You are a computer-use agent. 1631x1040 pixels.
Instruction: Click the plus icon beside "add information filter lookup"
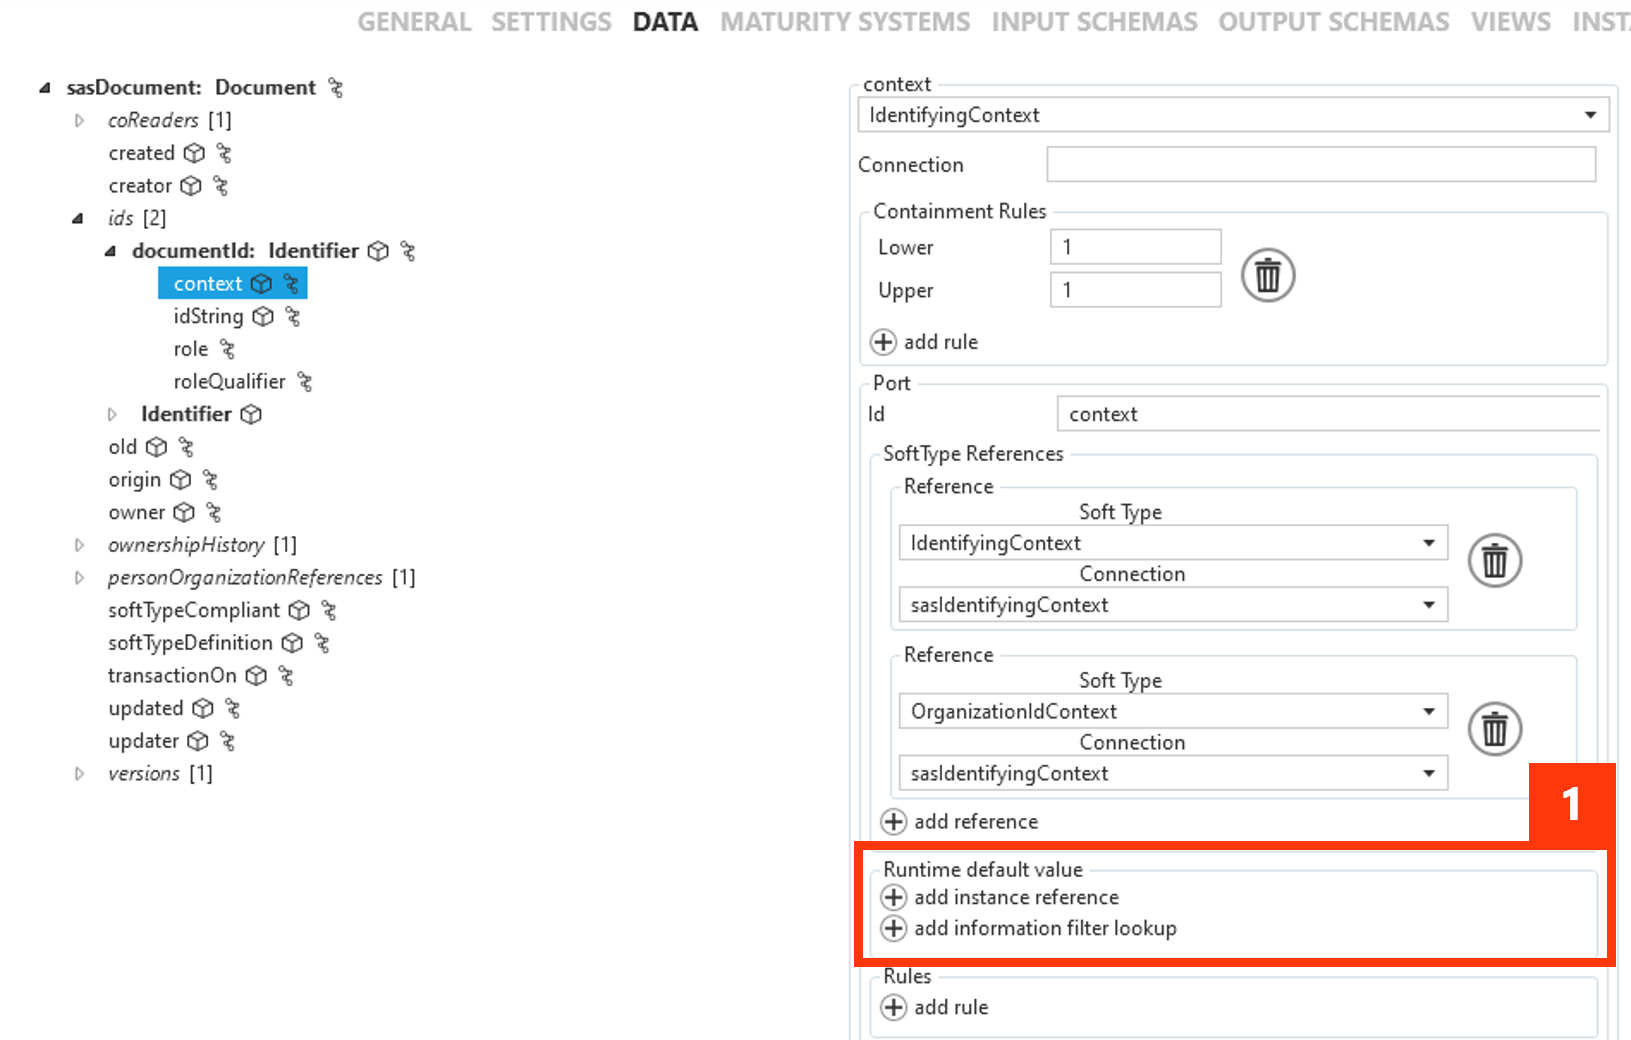click(894, 929)
